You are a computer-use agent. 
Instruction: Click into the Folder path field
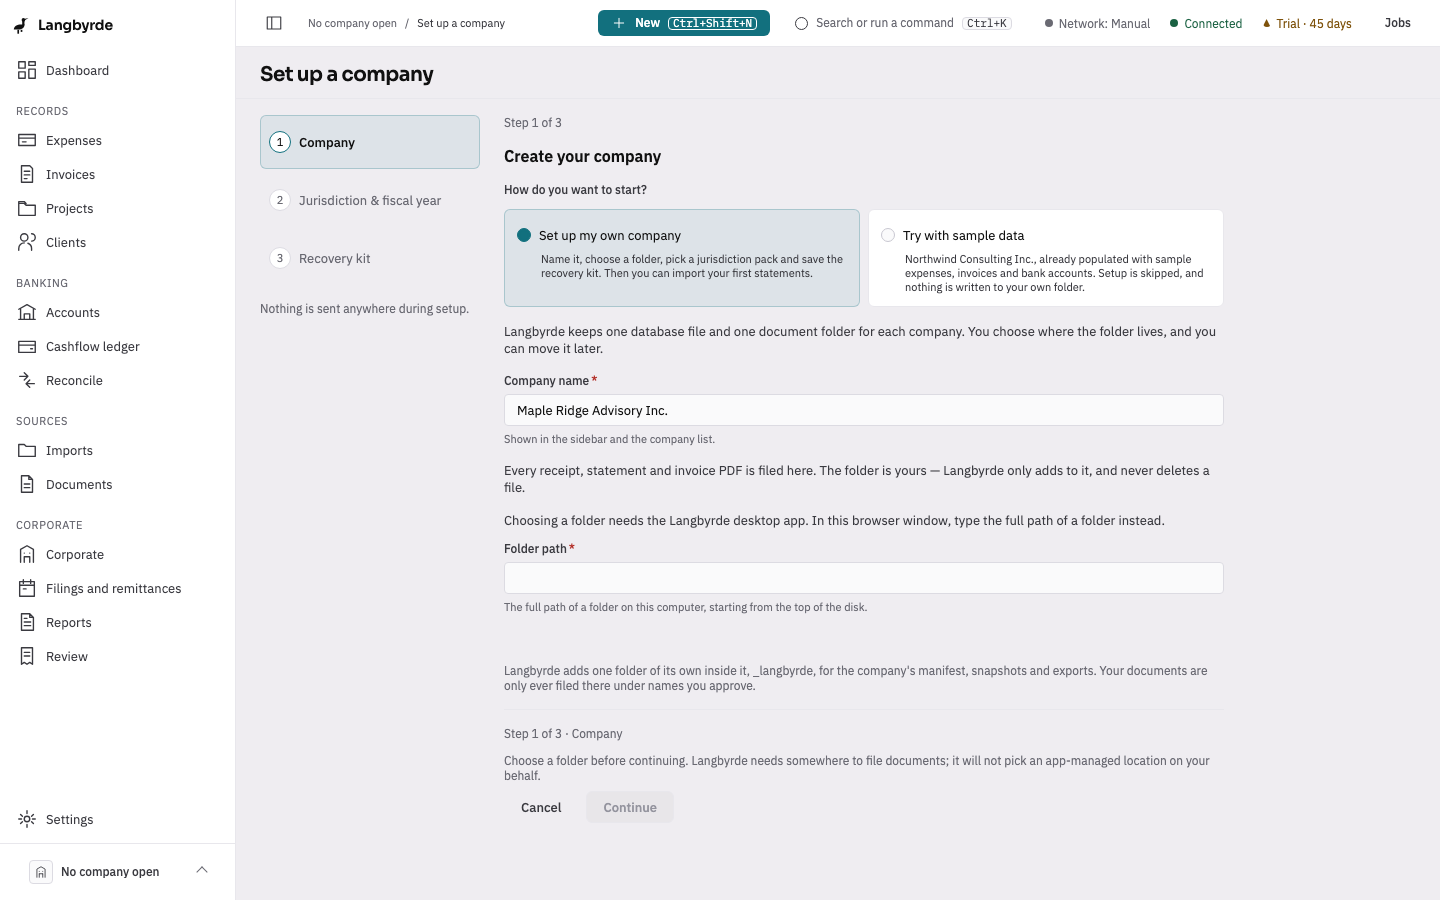[864, 578]
